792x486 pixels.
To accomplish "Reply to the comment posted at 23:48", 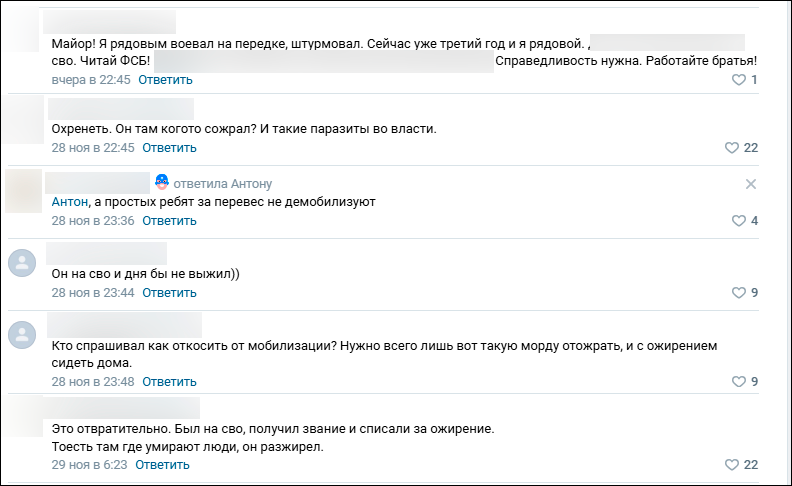I will pos(169,381).
